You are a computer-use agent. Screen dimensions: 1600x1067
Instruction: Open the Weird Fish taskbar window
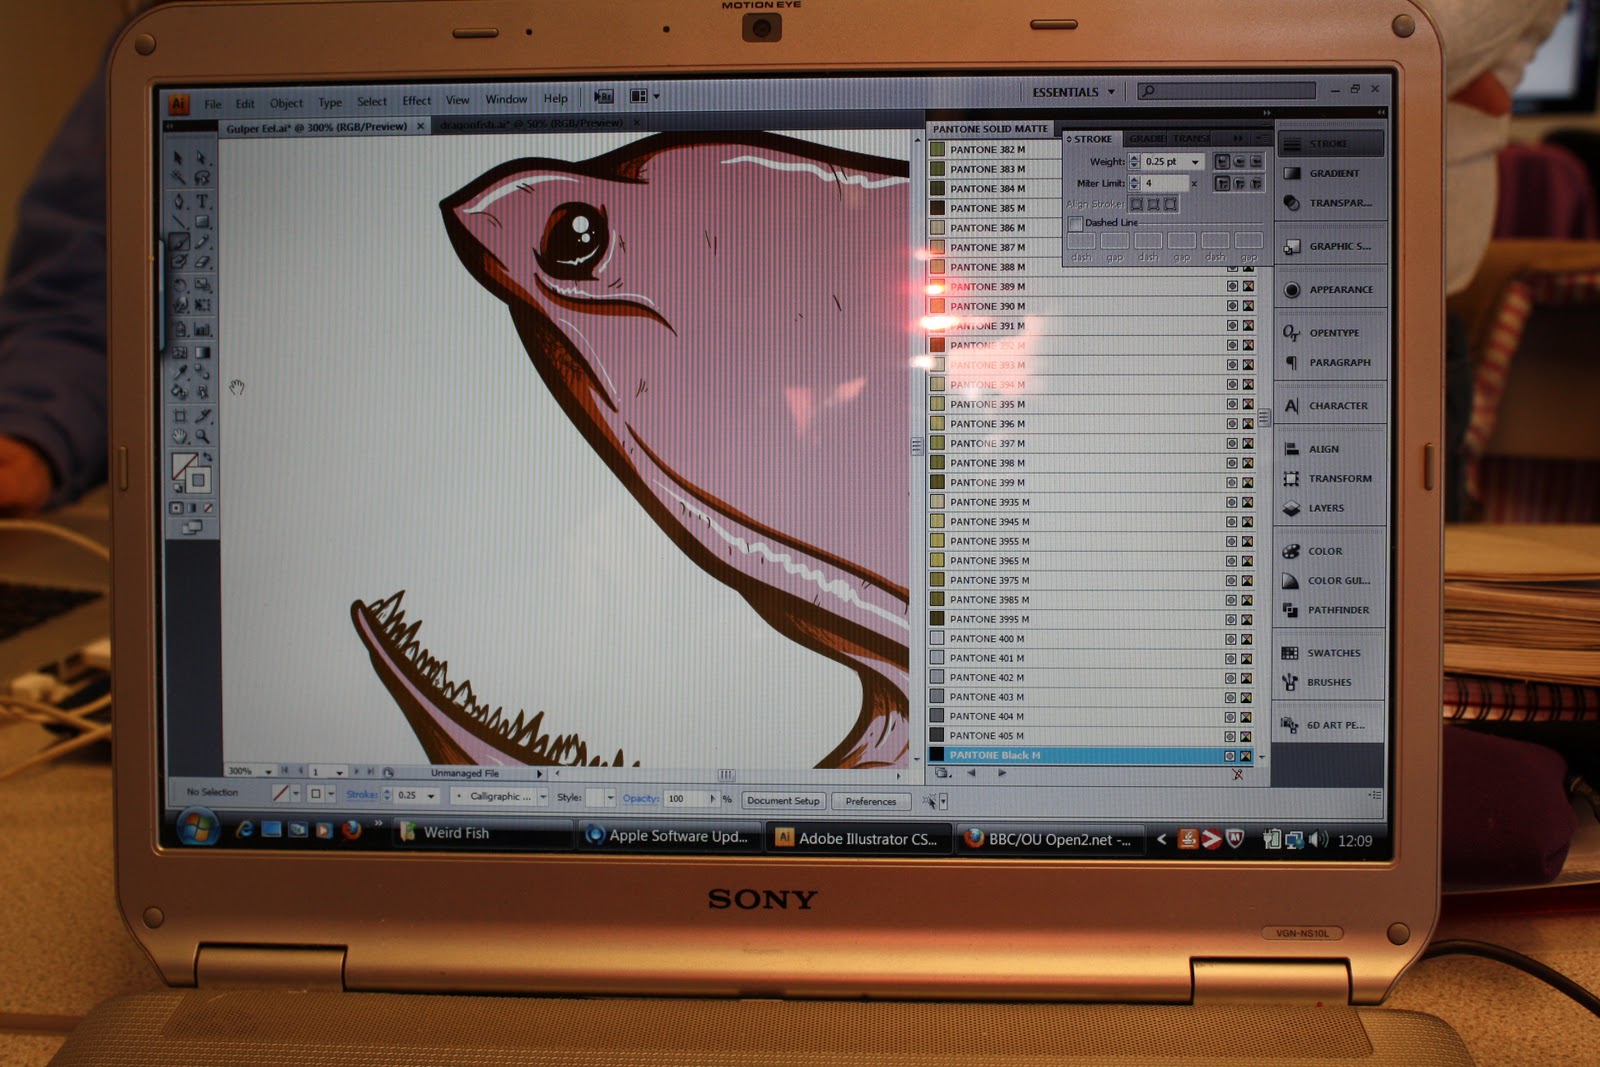point(482,833)
